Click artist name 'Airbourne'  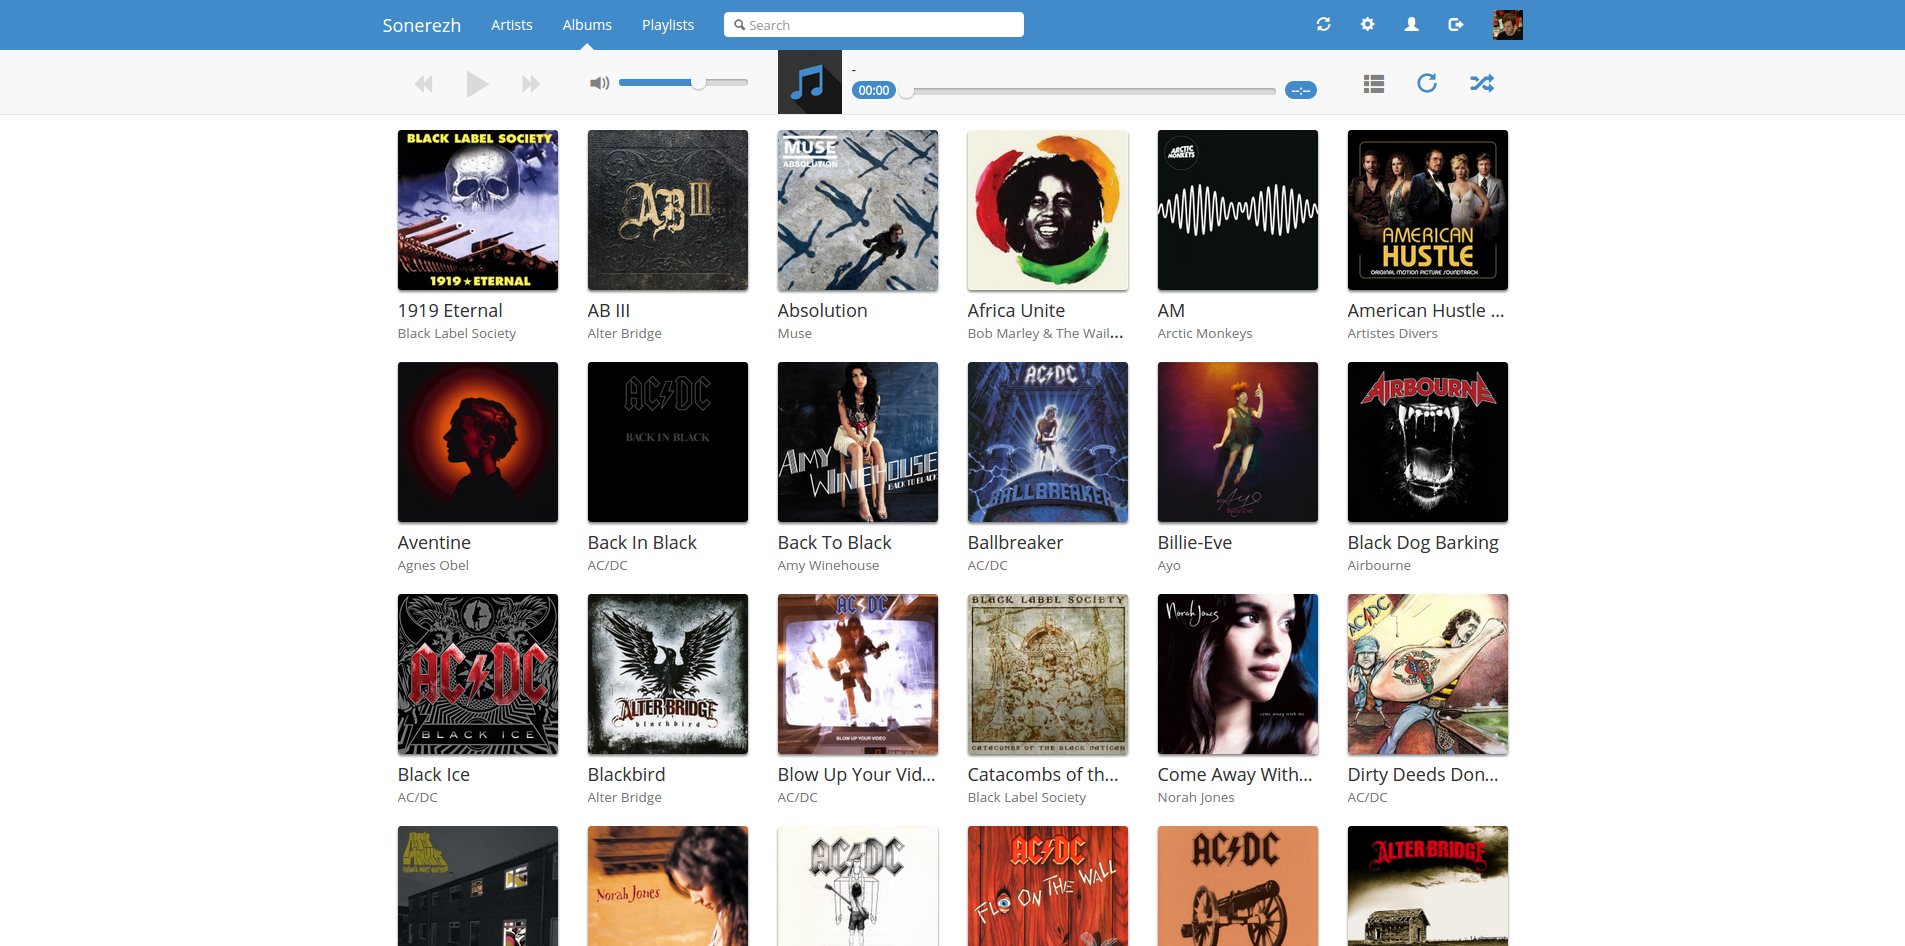click(x=1379, y=566)
